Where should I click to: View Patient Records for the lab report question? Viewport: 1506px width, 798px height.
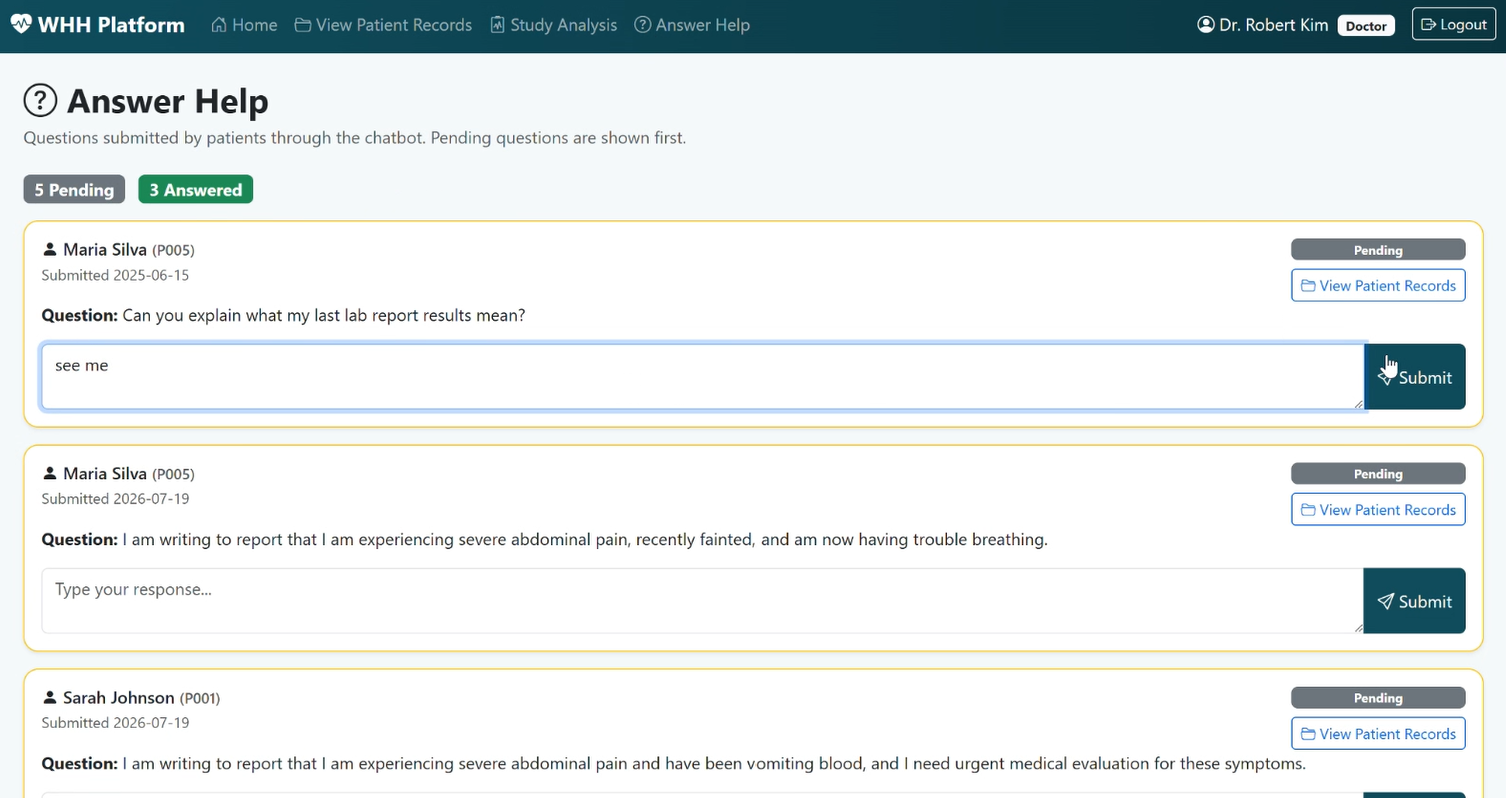[1378, 286]
